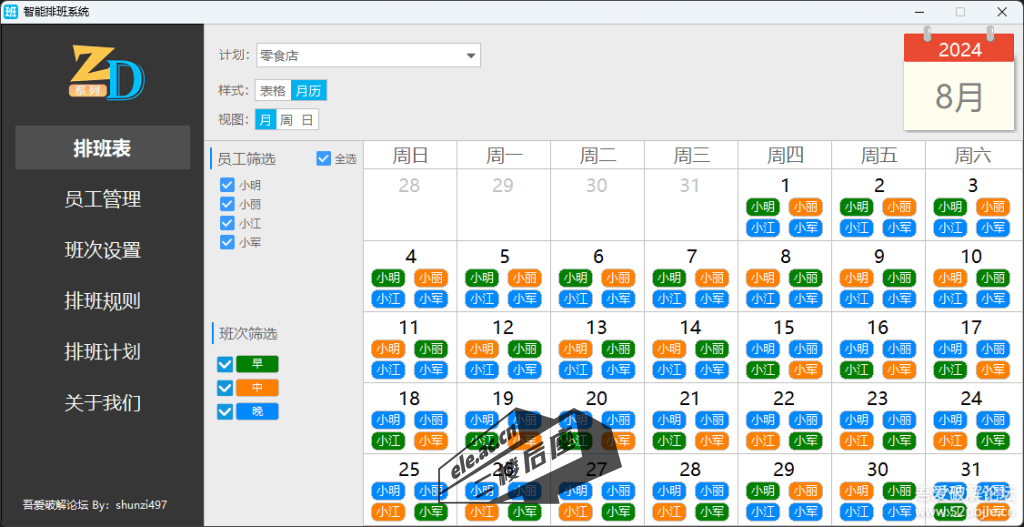
Task: Select the 小军 tag on August 3
Action: click(x=993, y=228)
